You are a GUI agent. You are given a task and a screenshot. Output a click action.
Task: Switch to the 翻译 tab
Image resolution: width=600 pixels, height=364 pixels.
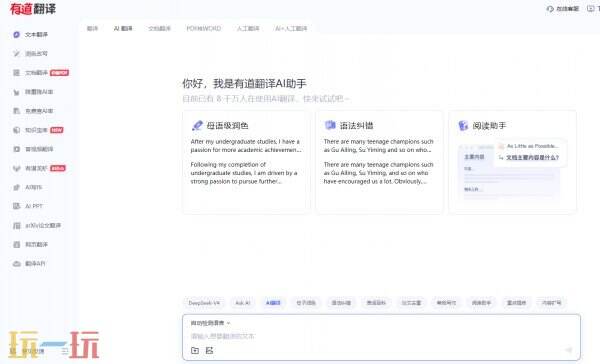92,28
